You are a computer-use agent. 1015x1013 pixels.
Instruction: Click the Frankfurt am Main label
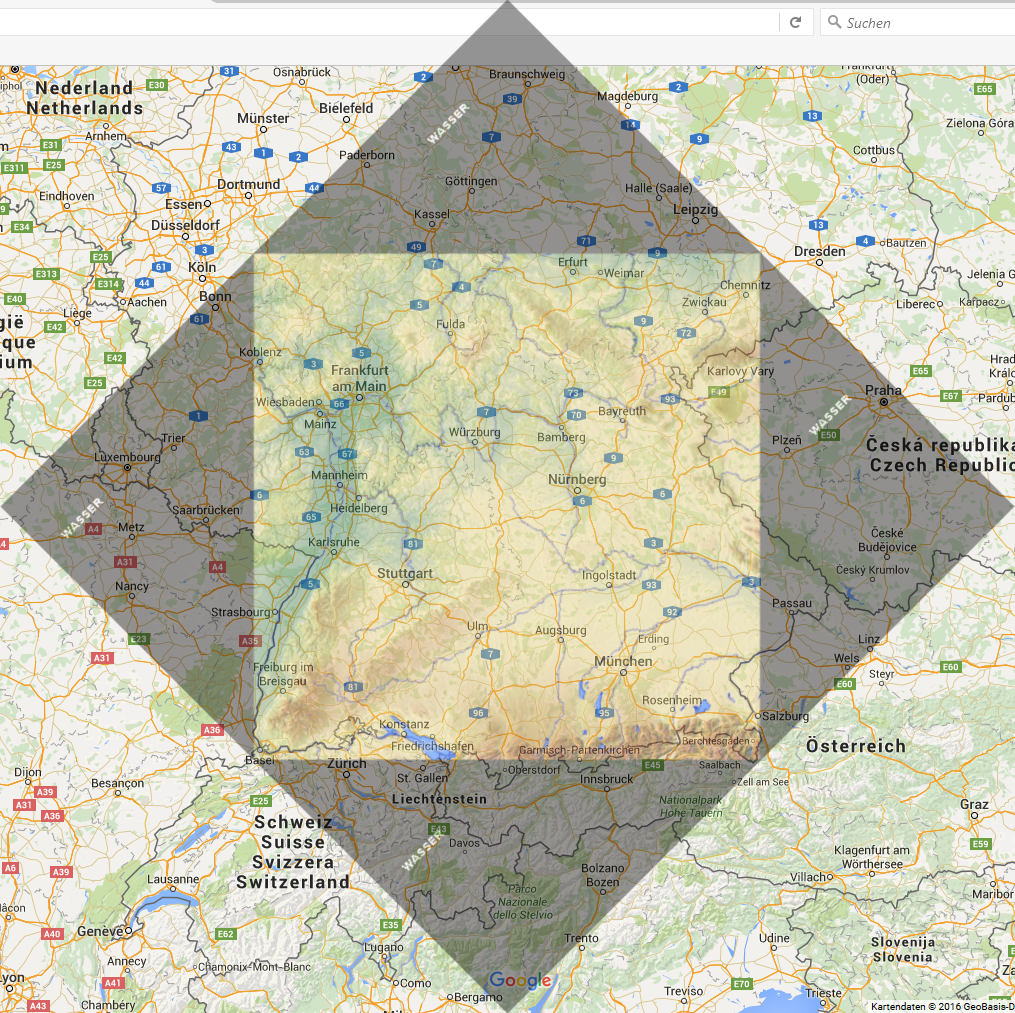pos(358,379)
